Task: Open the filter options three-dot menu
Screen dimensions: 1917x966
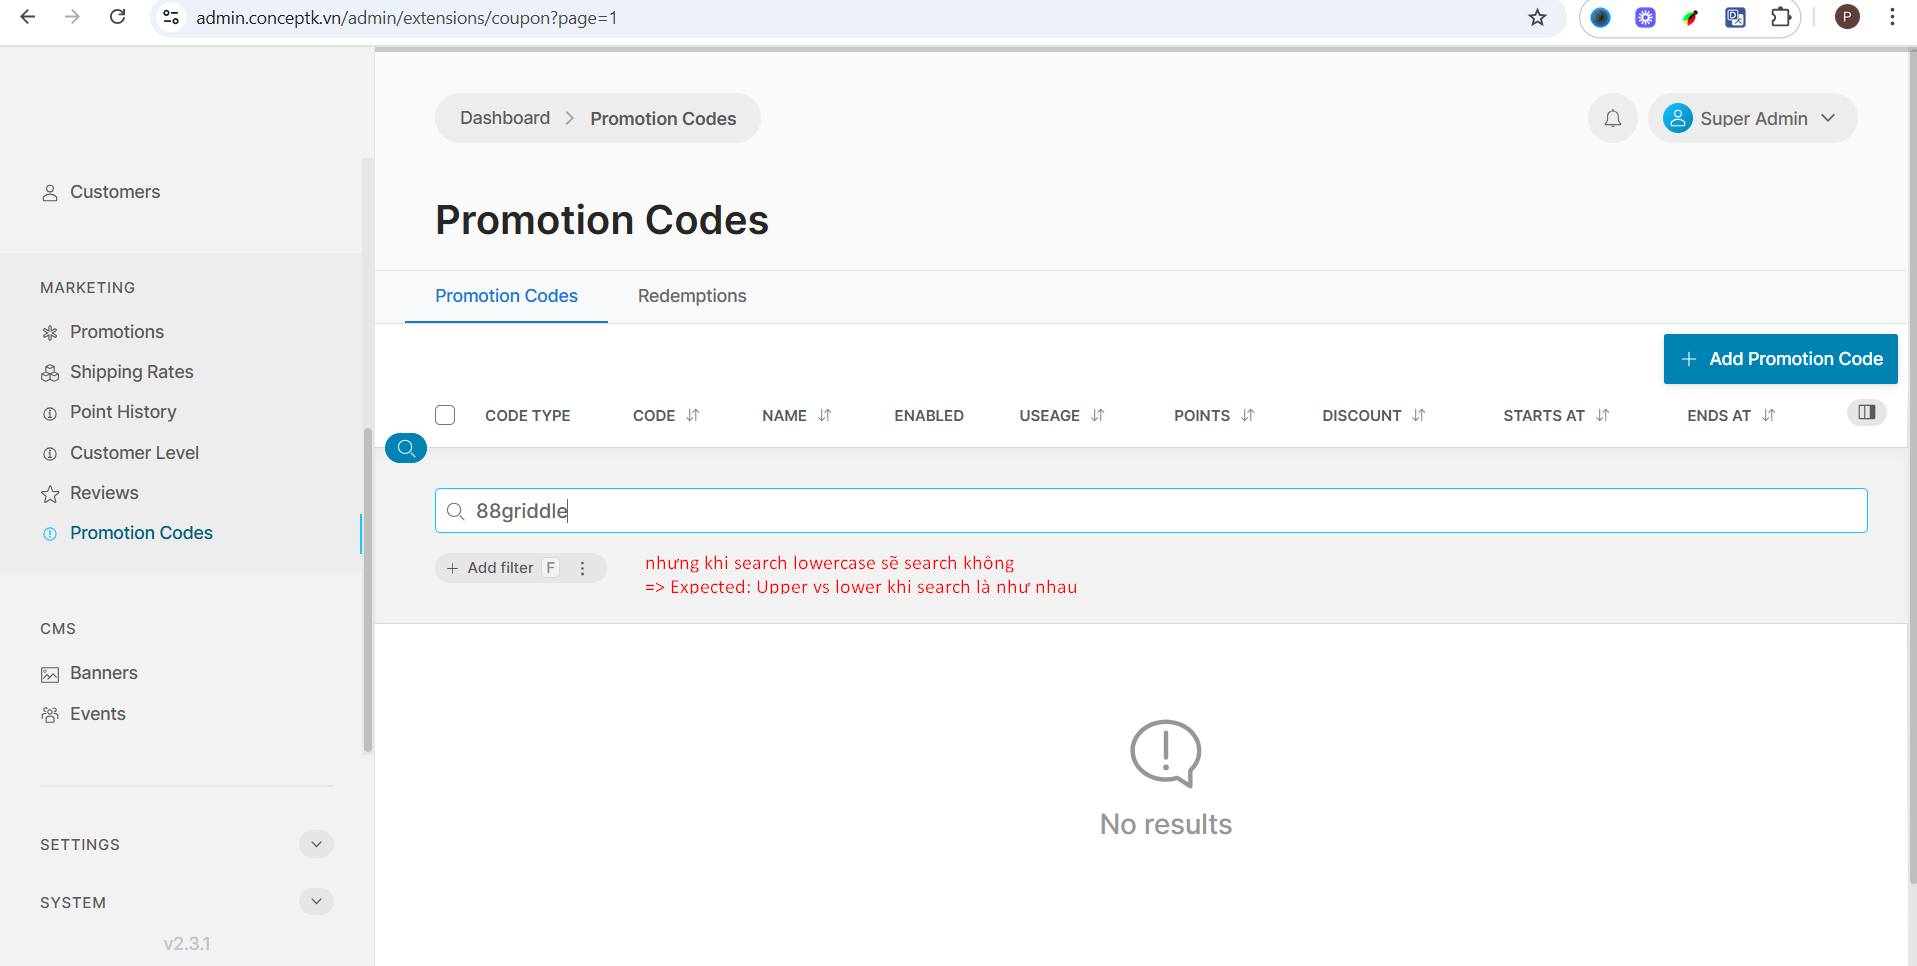Action: pyautogui.click(x=582, y=568)
